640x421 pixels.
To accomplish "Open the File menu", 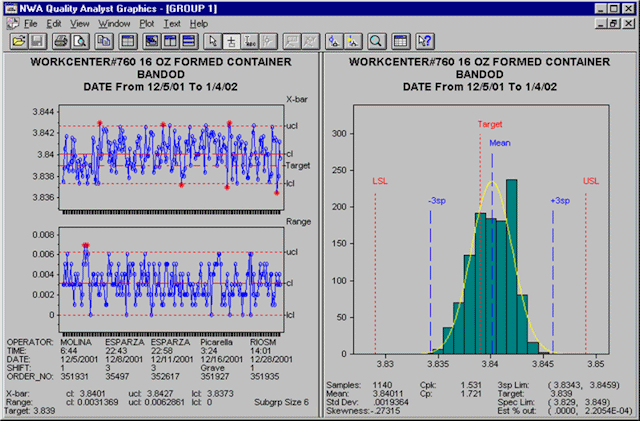I will 30,22.
